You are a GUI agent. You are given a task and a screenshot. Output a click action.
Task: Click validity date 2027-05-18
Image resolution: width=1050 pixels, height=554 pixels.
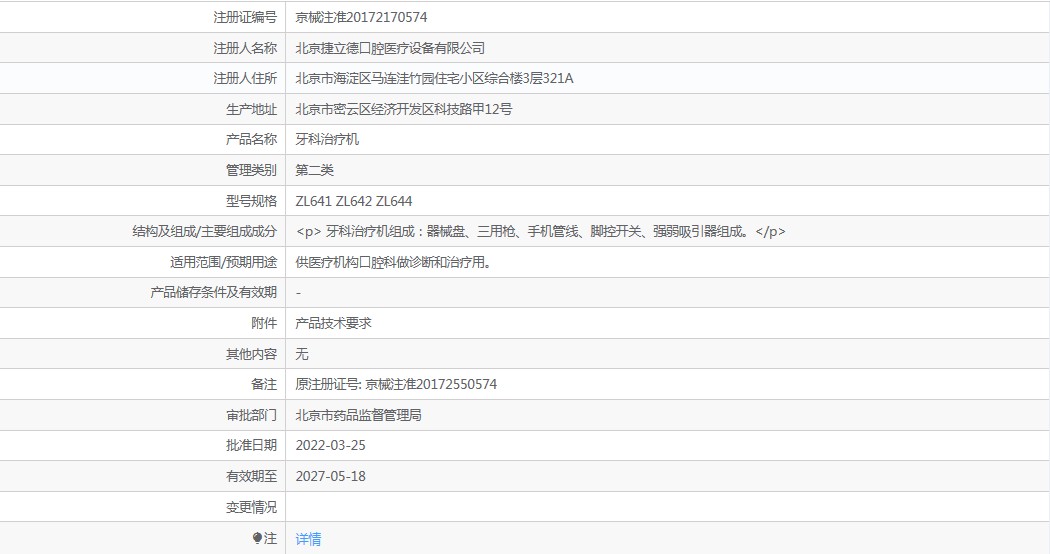tap(331, 476)
